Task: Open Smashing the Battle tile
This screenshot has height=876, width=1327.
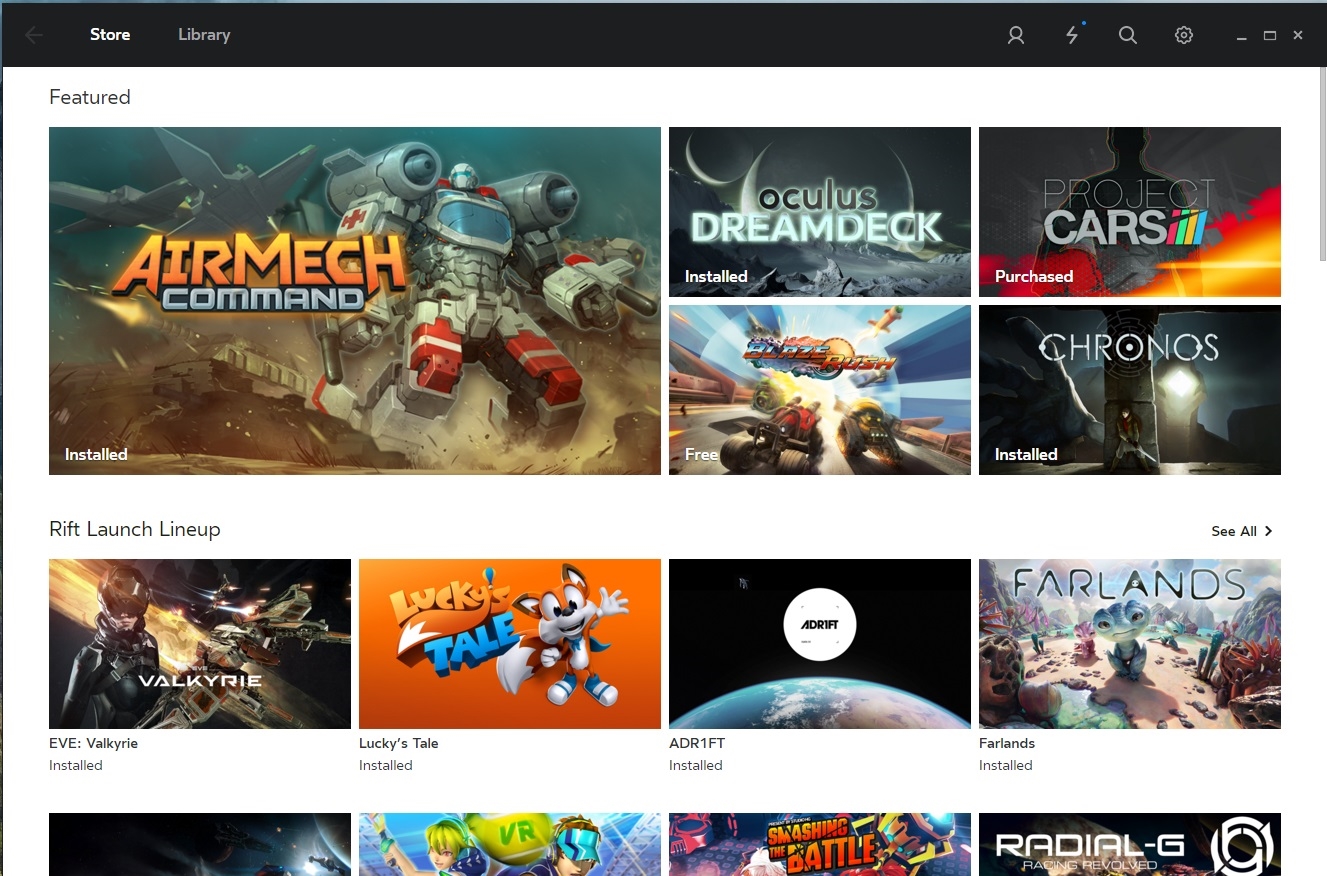Action: pyautogui.click(x=820, y=844)
